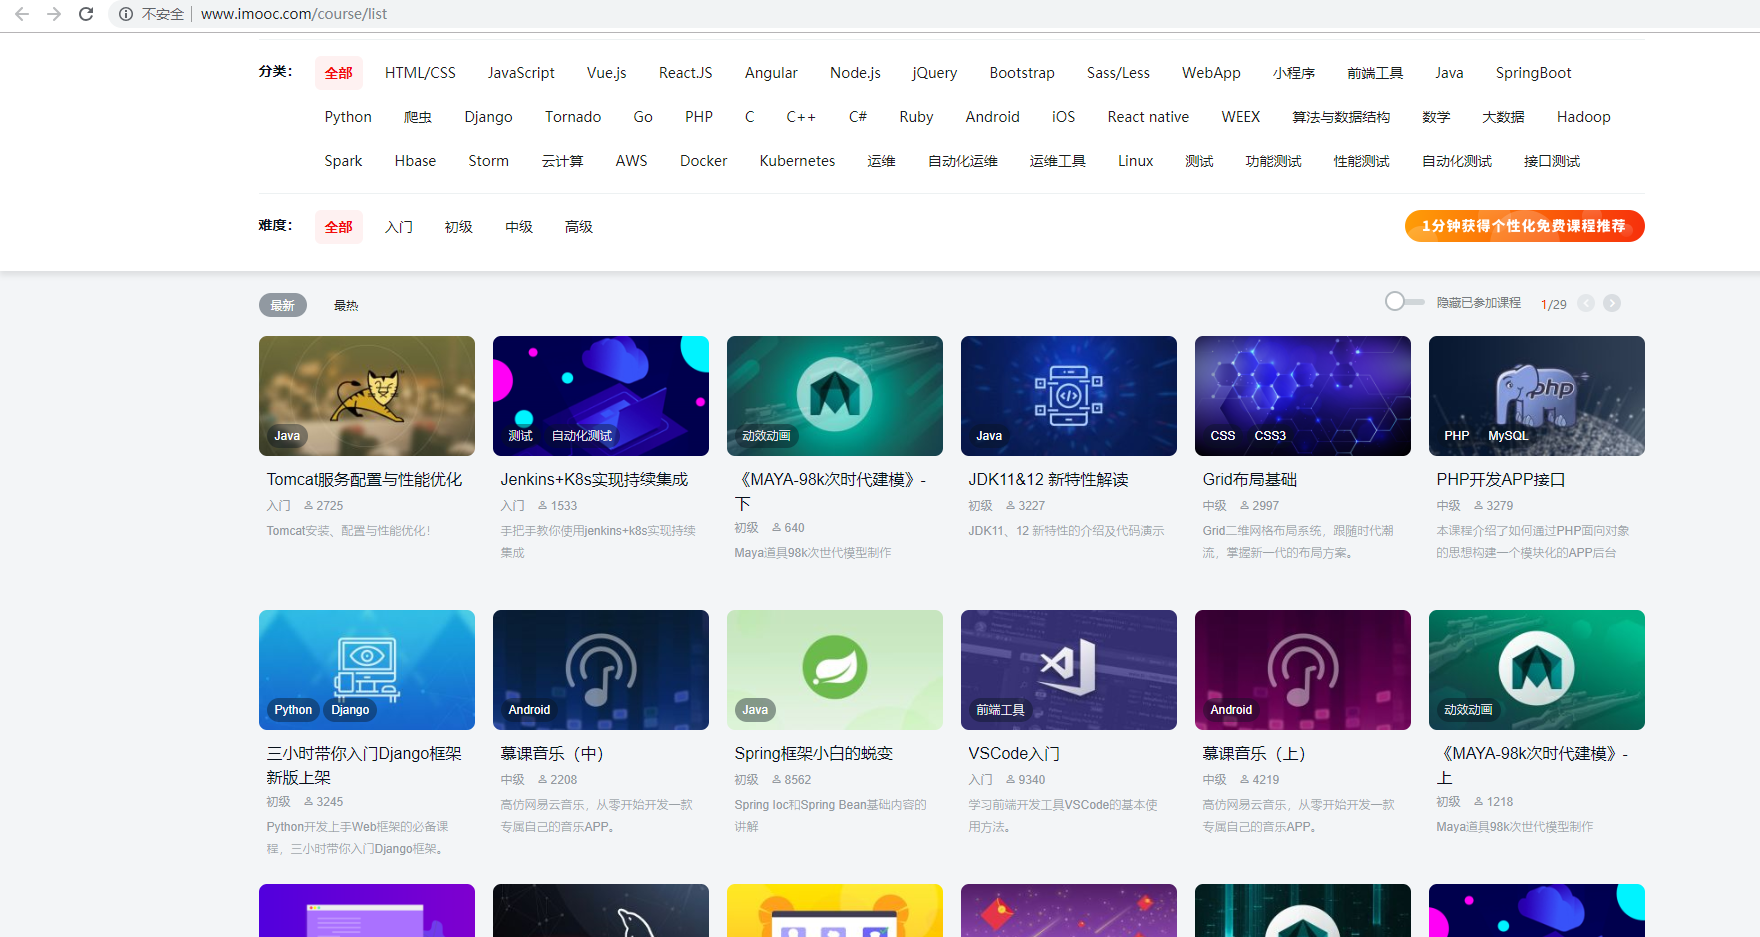Open the site security info icon
Image resolution: width=1760 pixels, height=937 pixels.
(126, 14)
